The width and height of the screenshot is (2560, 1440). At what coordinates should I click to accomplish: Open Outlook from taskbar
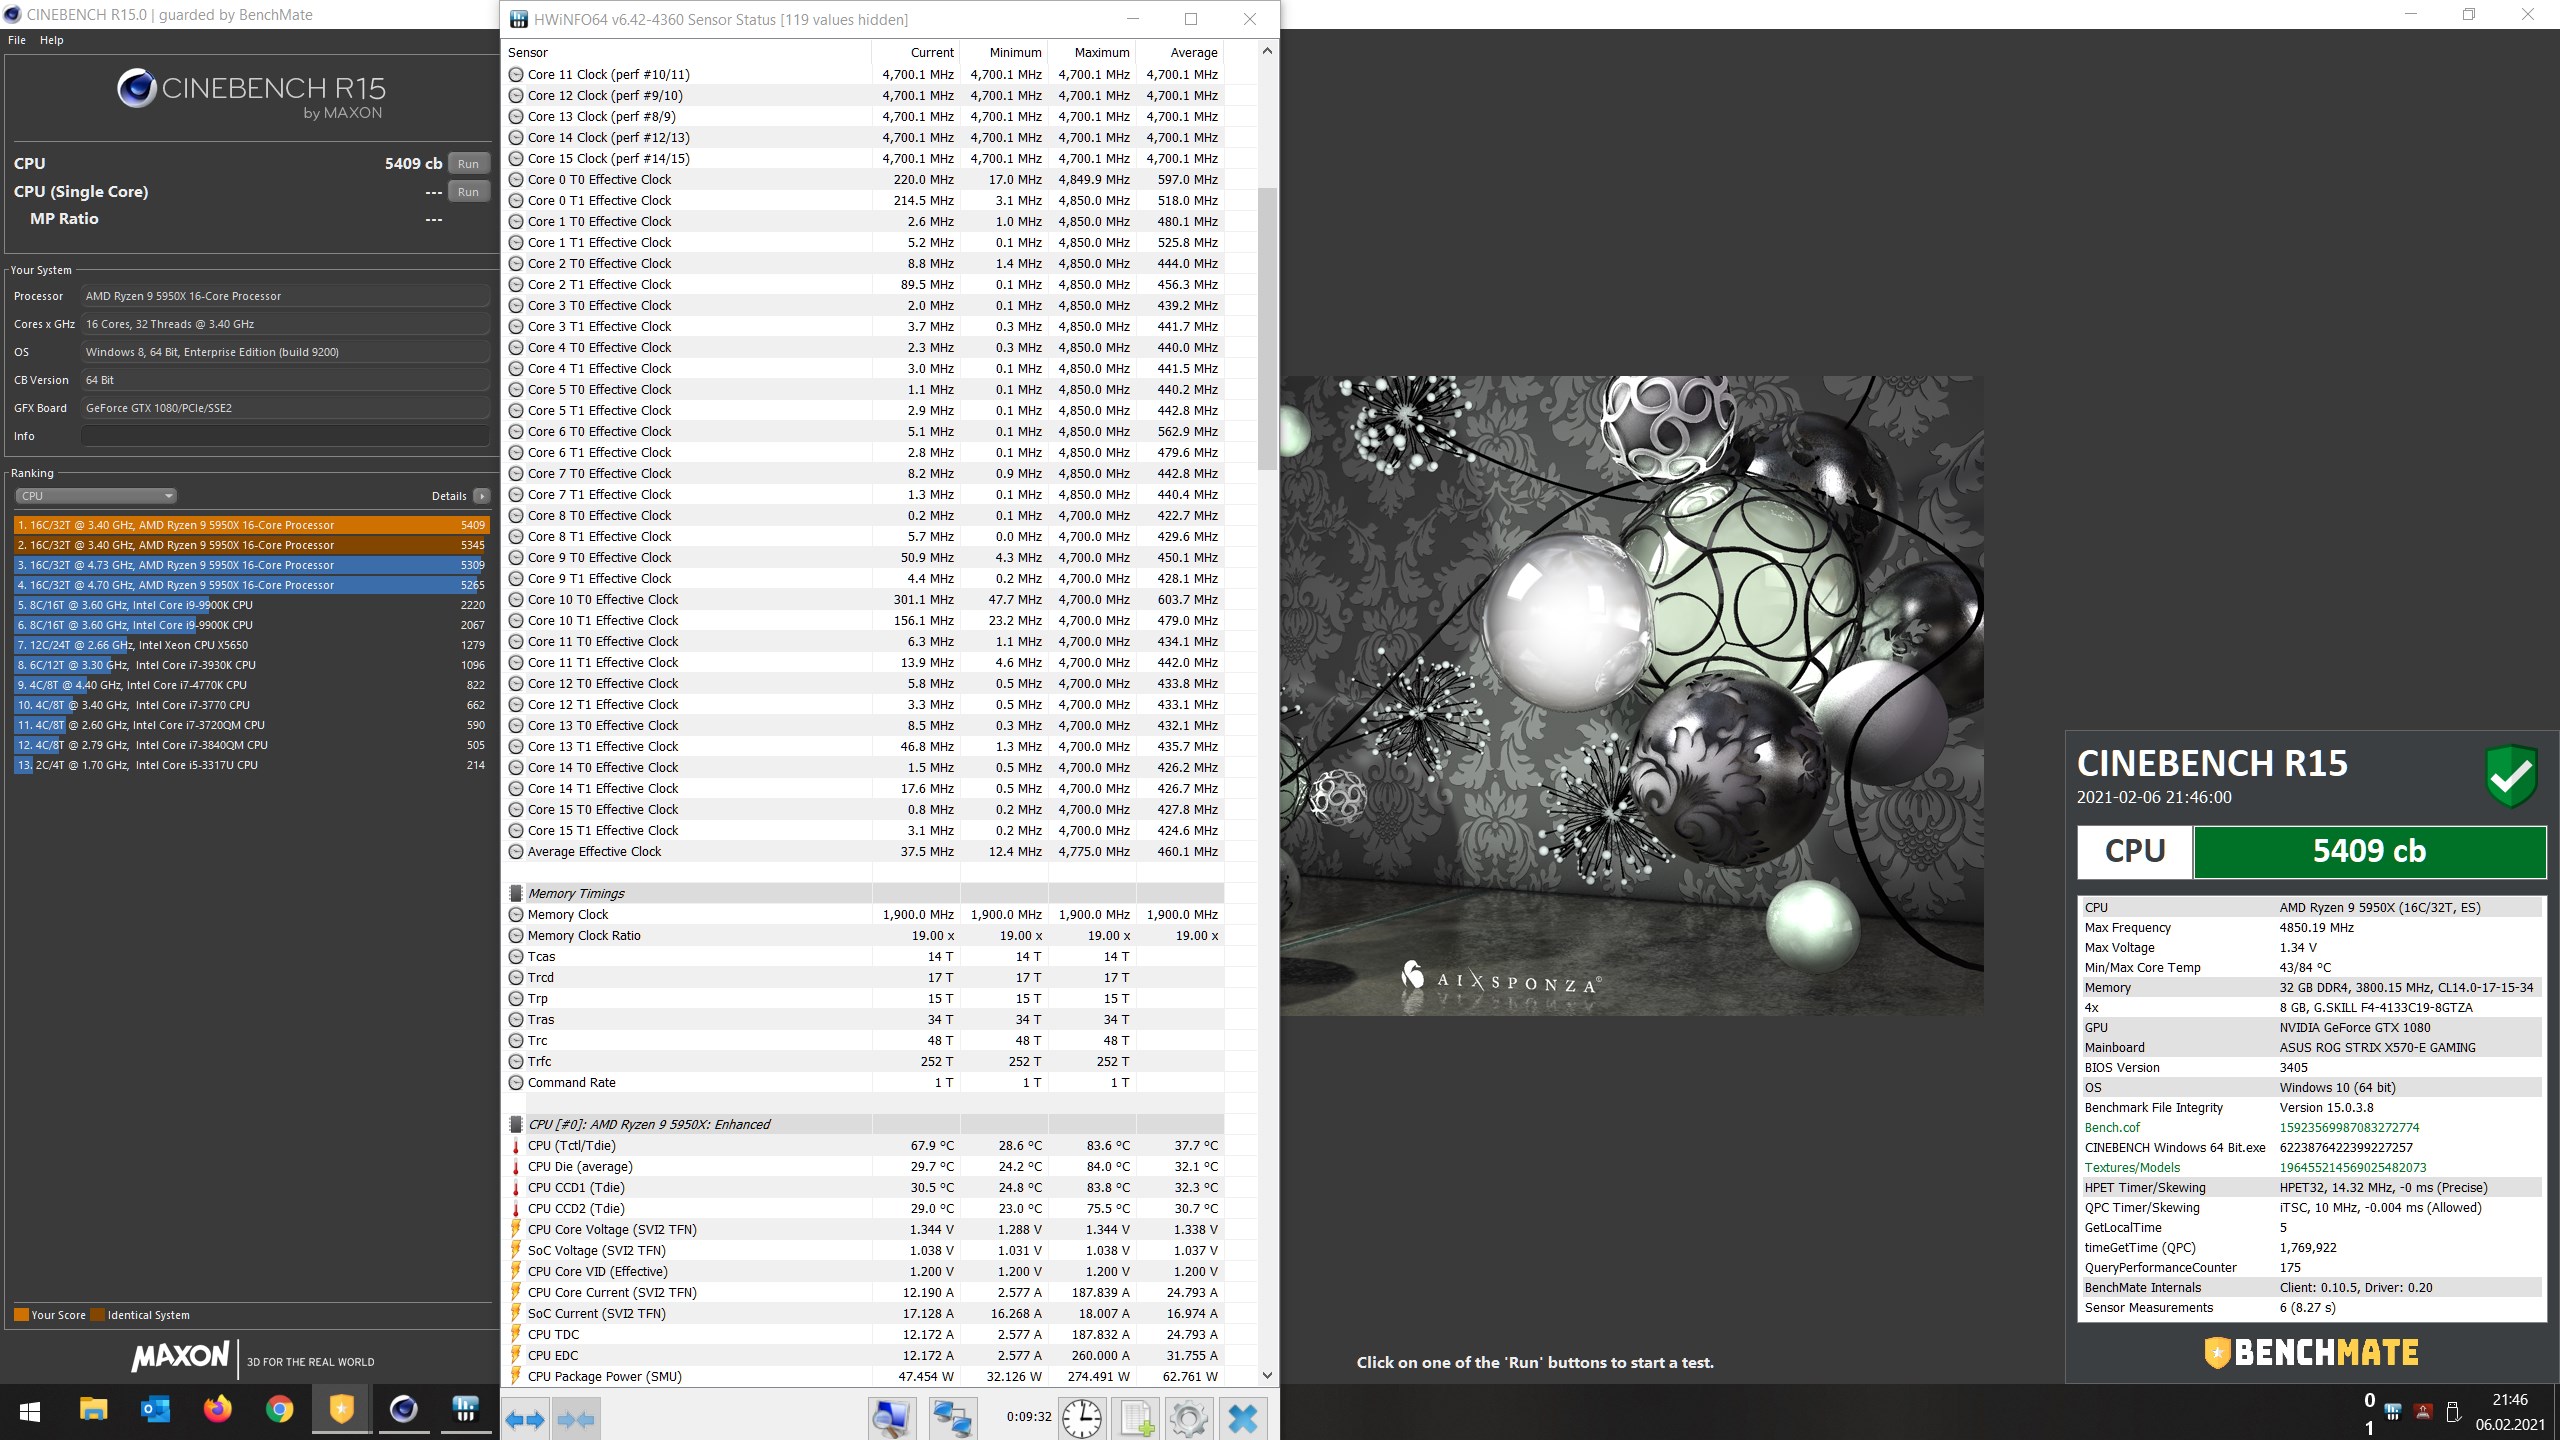[155, 1410]
